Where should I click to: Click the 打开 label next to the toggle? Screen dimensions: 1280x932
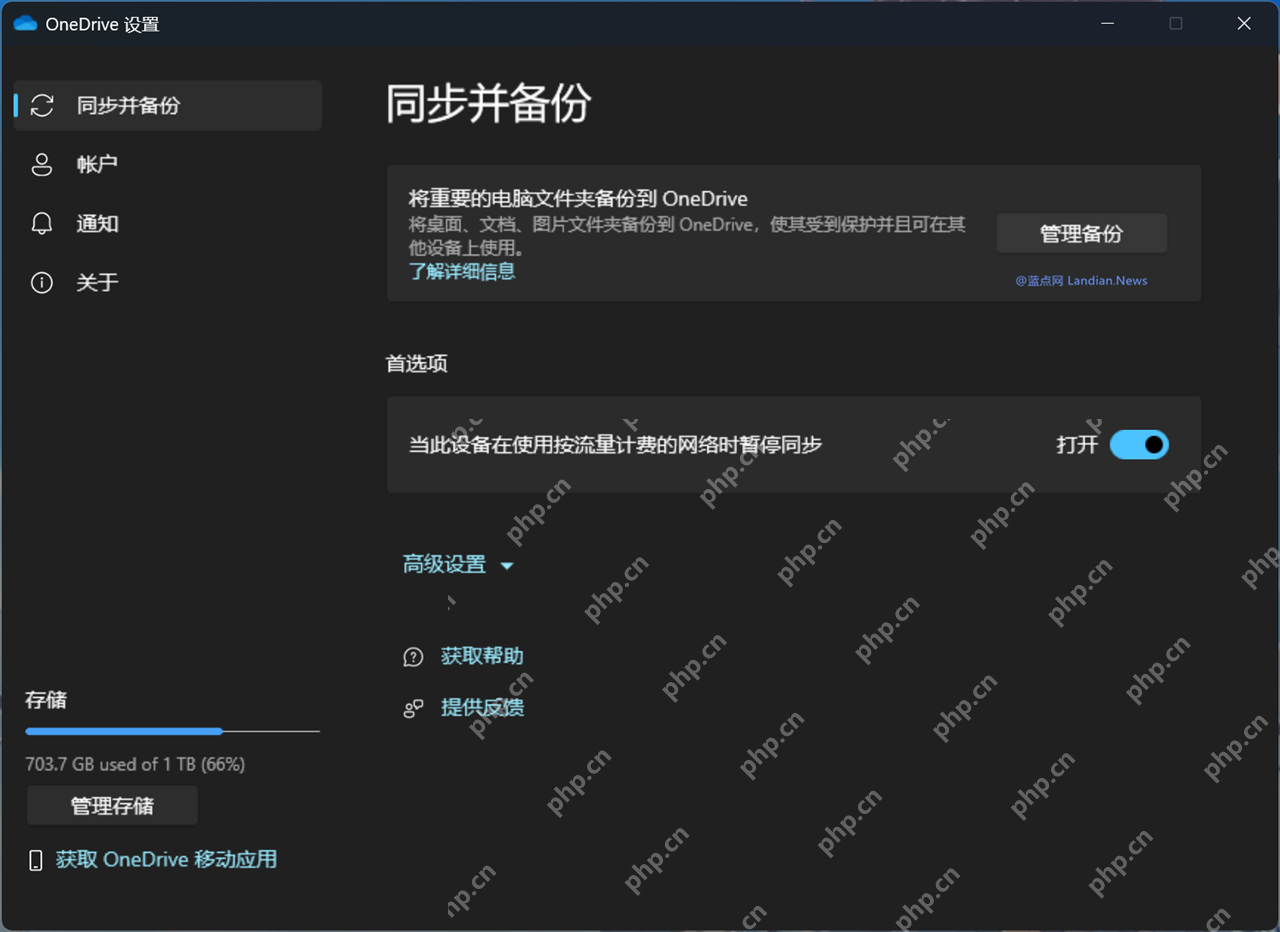pyautogui.click(x=1077, y=445)
